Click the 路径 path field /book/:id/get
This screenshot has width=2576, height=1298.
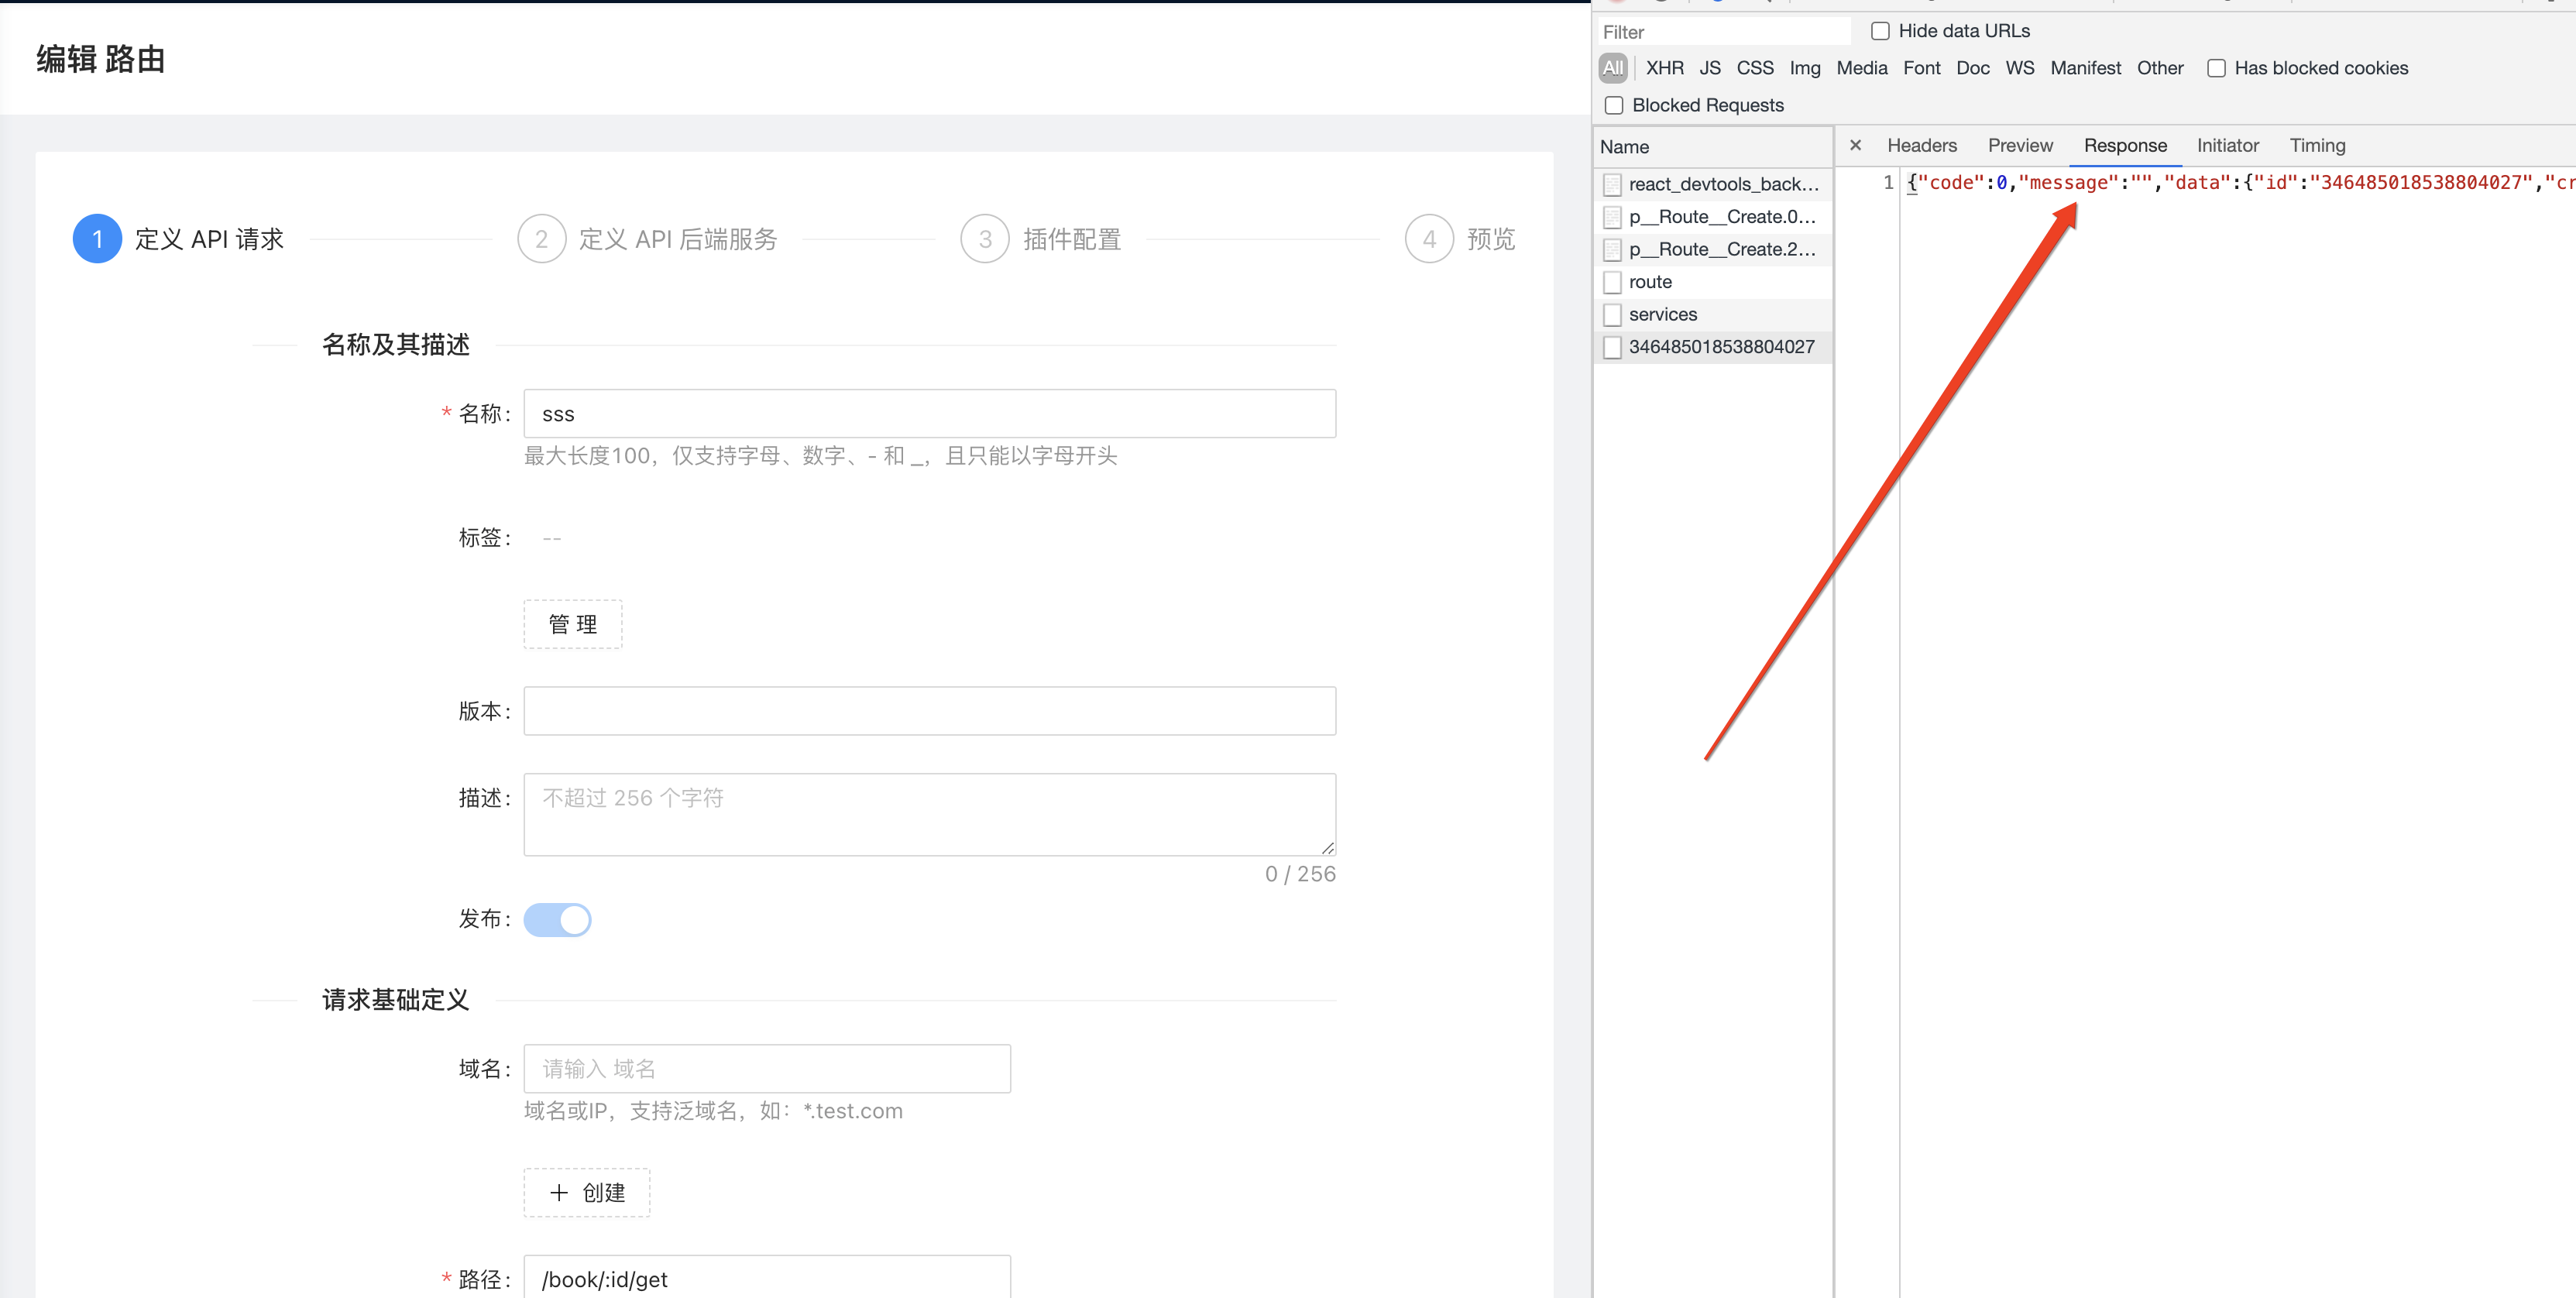pyautogui.click(x=767, y=1278)
